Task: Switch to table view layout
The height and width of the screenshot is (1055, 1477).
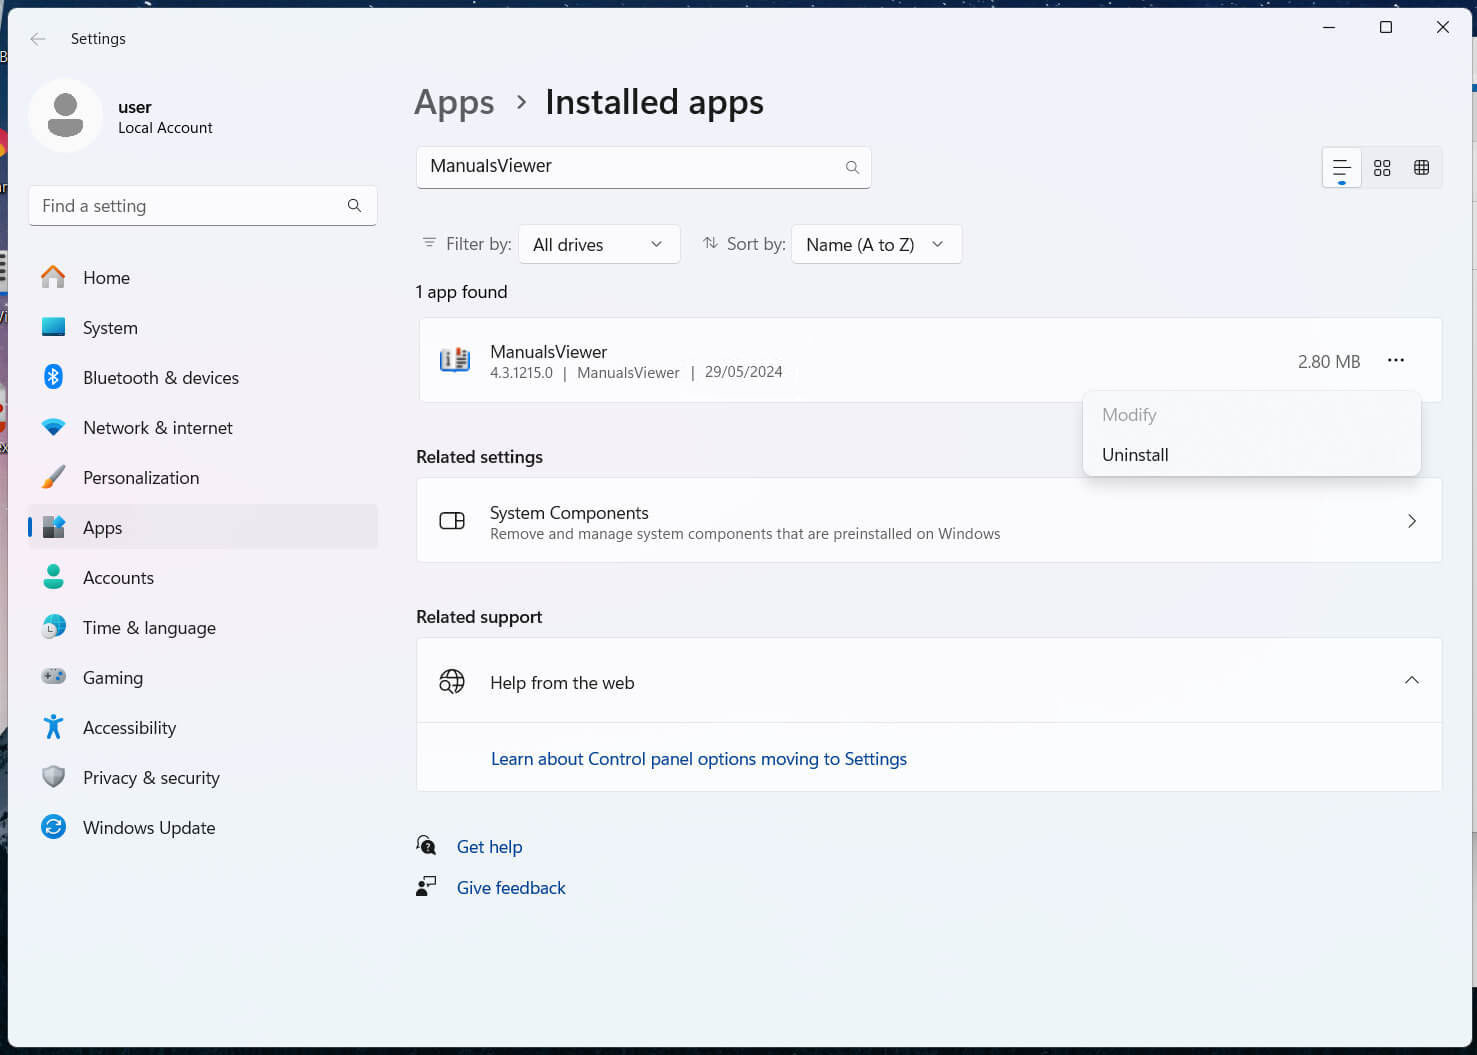Action: pyautogui.click(x=1421, y=168)
